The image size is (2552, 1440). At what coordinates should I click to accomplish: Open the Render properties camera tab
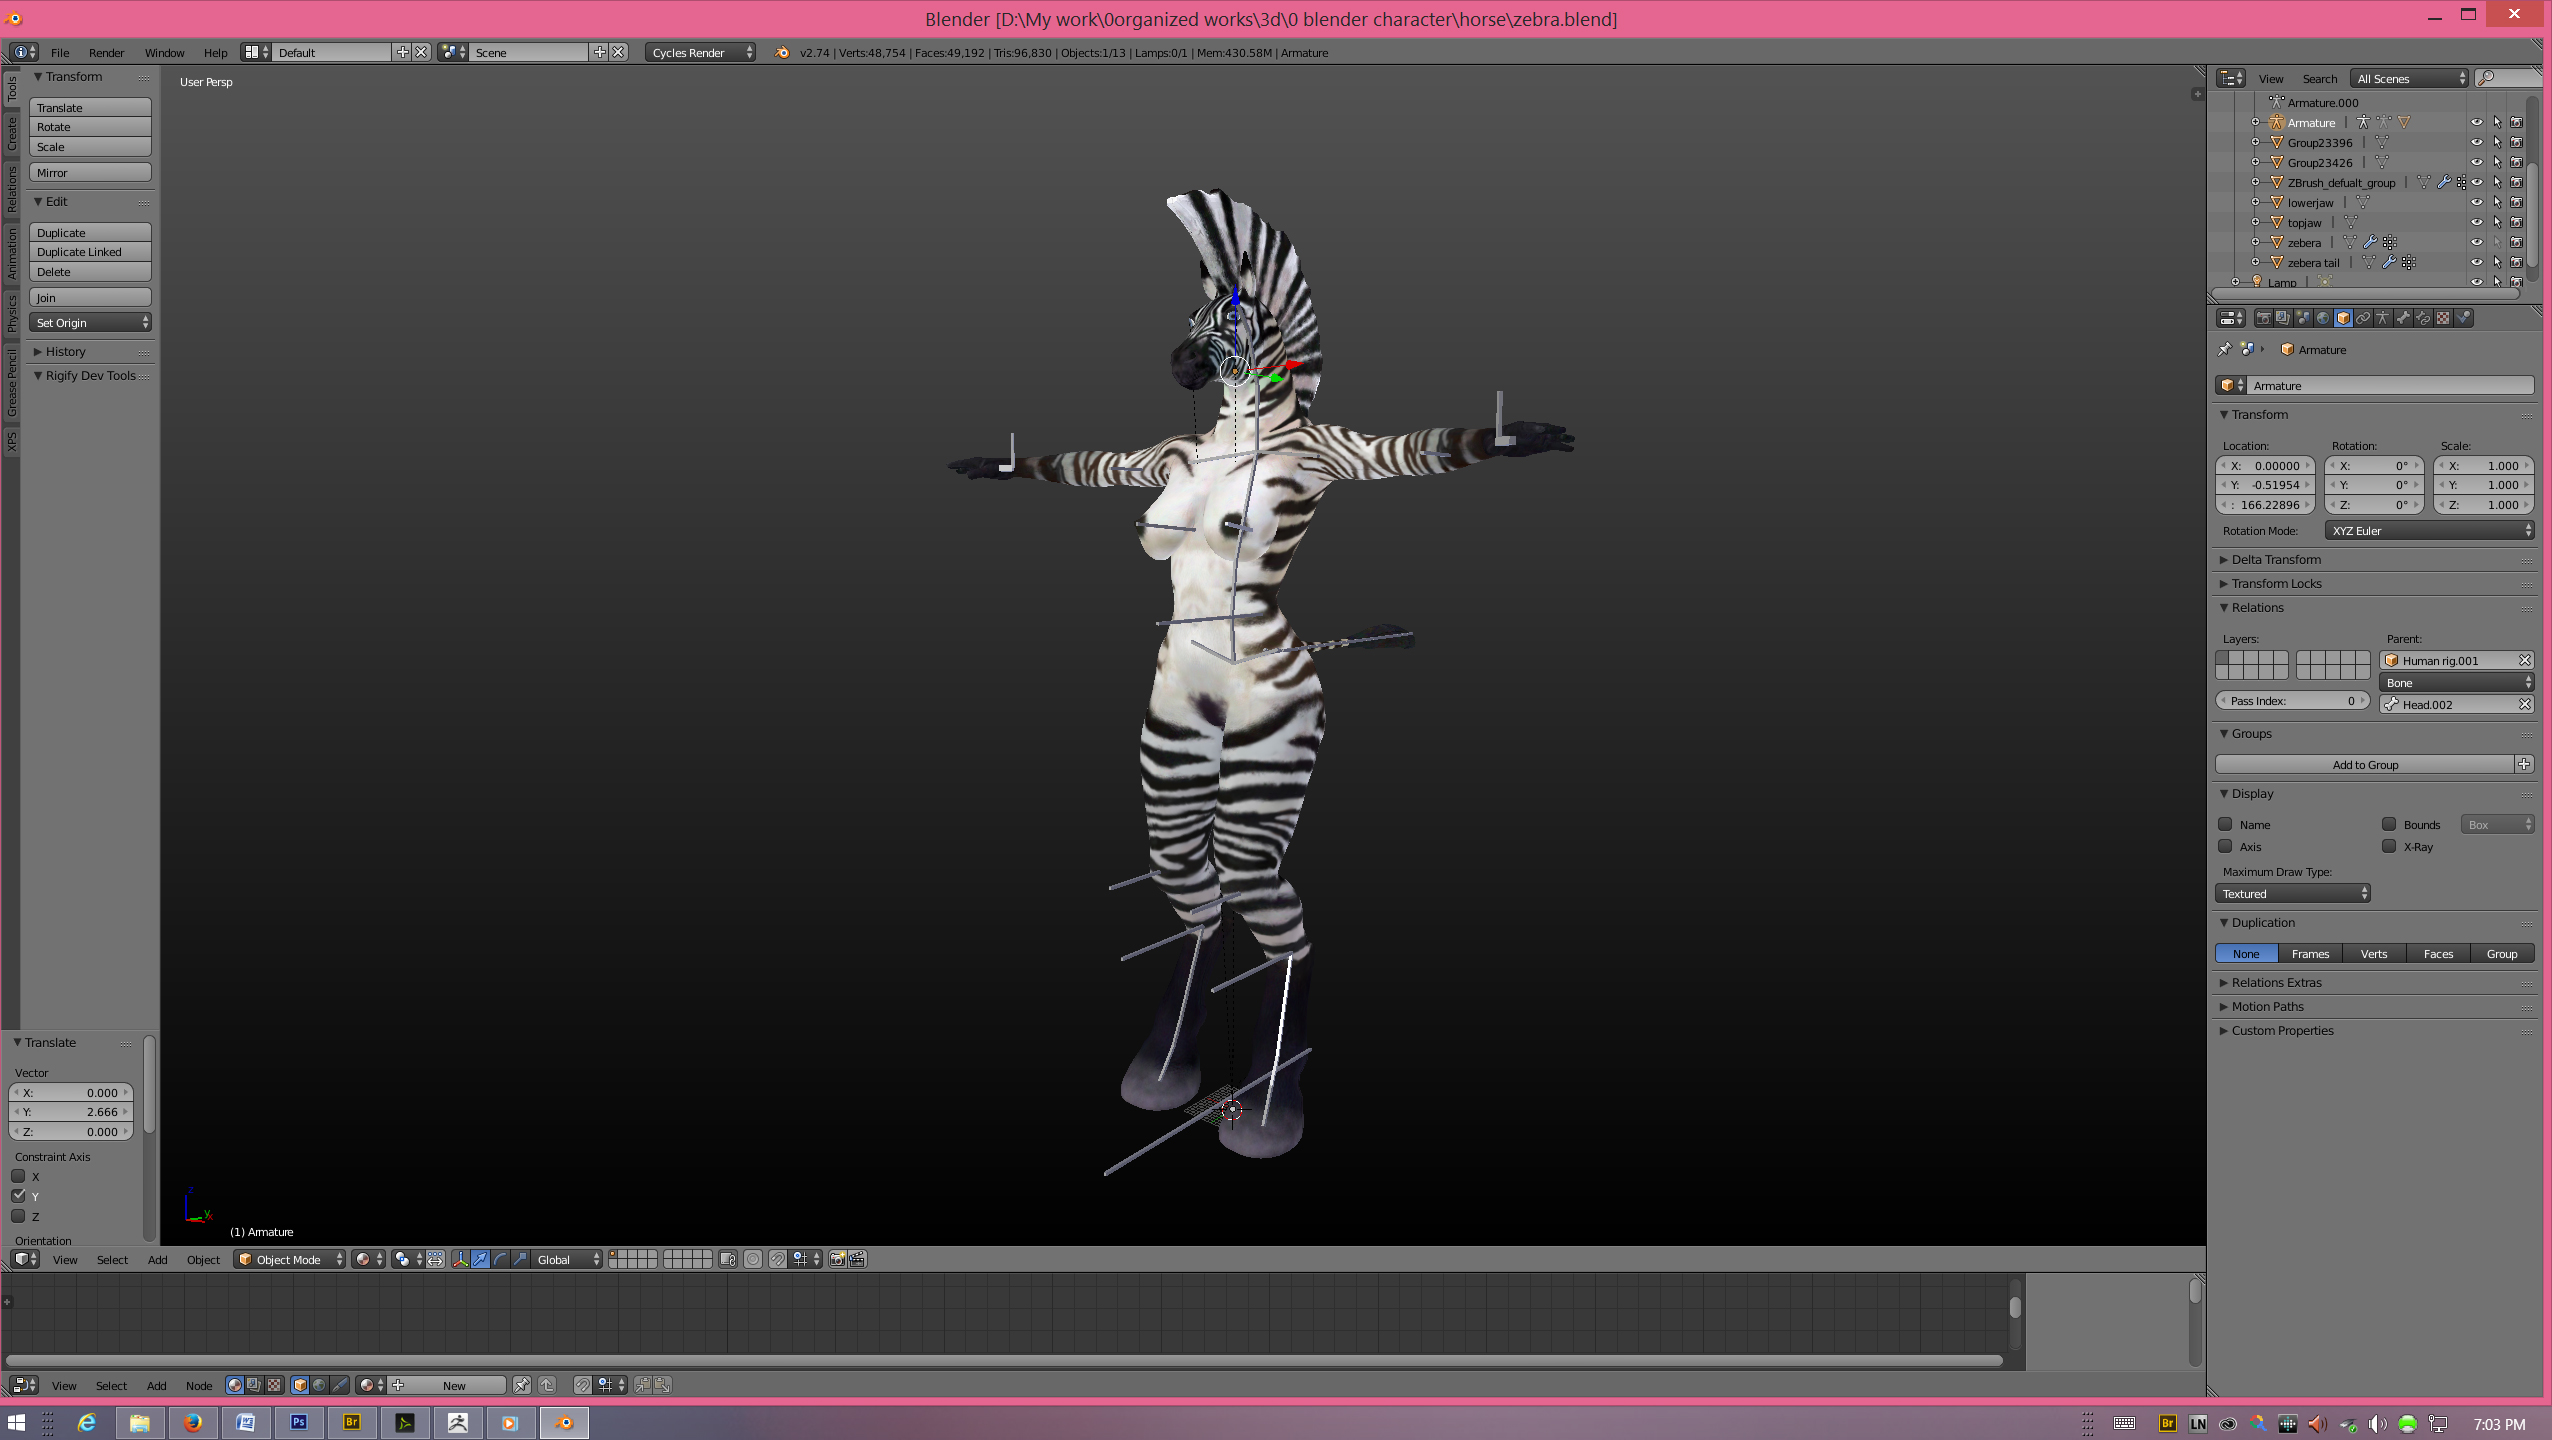(2264, 318)
